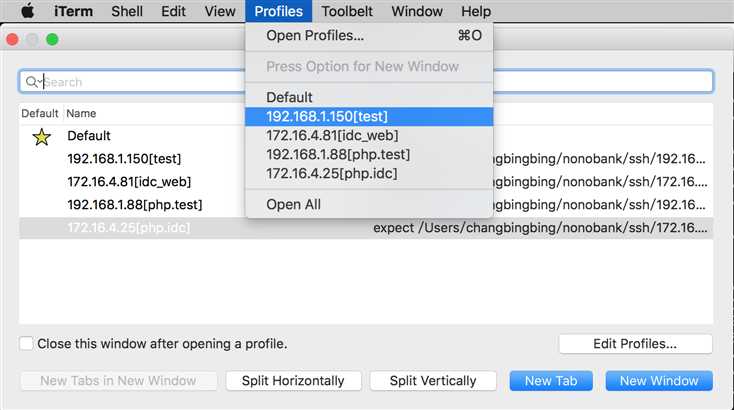
Task: Click the New Tab button
Action: (551, 381)
